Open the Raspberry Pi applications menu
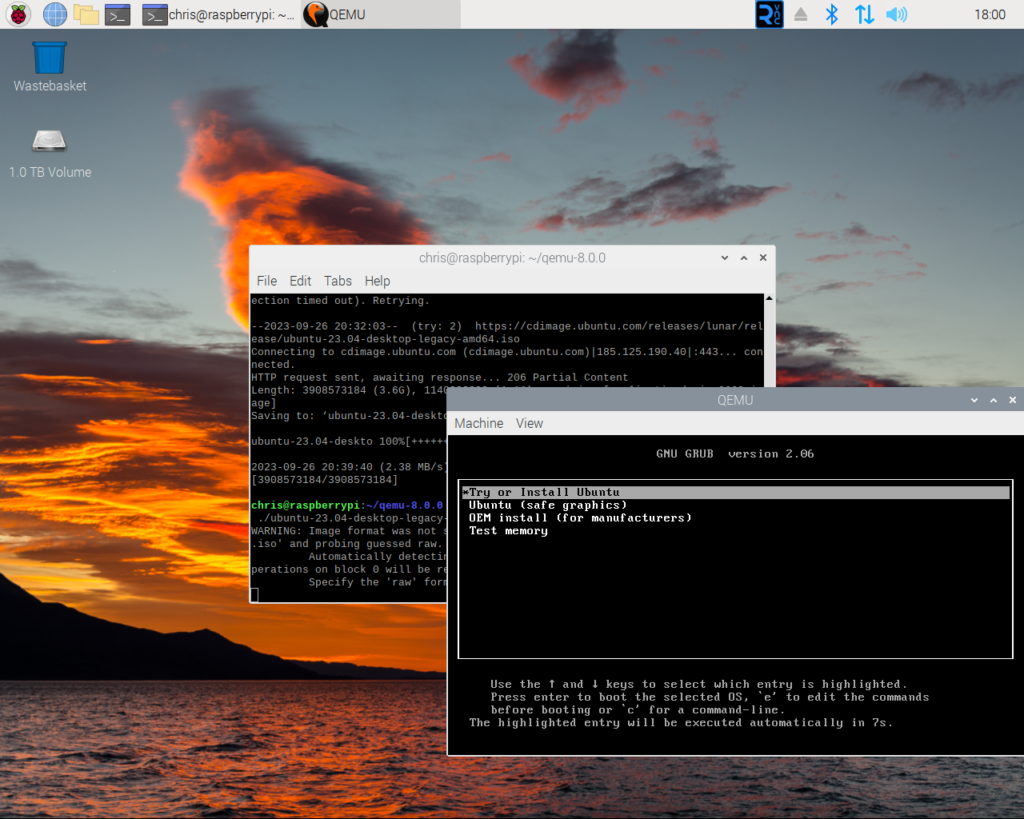Viewport: 1024px width, 819px height. pos(19,14)
